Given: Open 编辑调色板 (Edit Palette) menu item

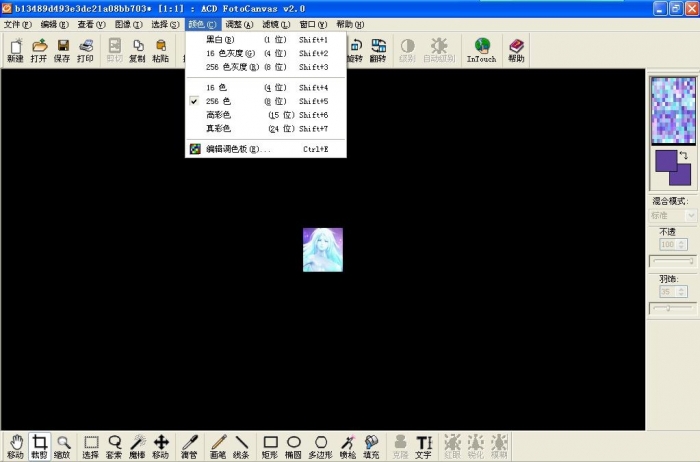Looking at the screenshot, I should tap(266, 149).
